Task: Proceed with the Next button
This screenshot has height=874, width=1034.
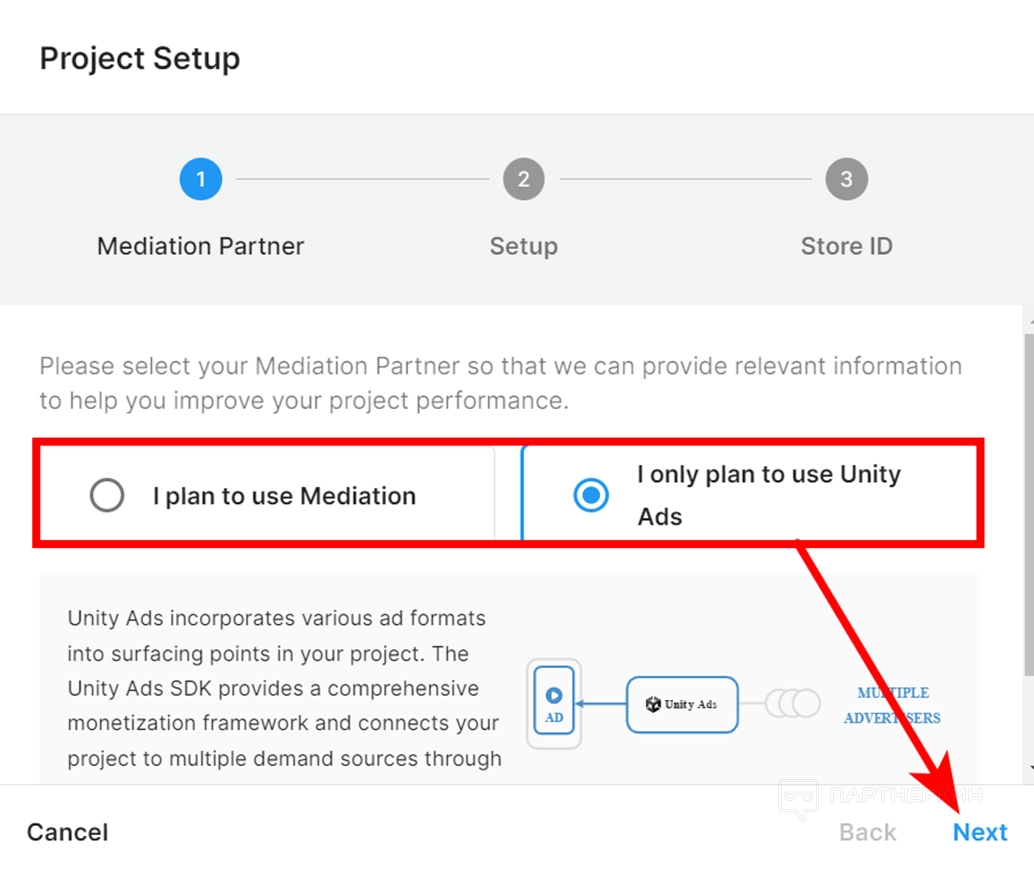Action: tap(980, 832)
